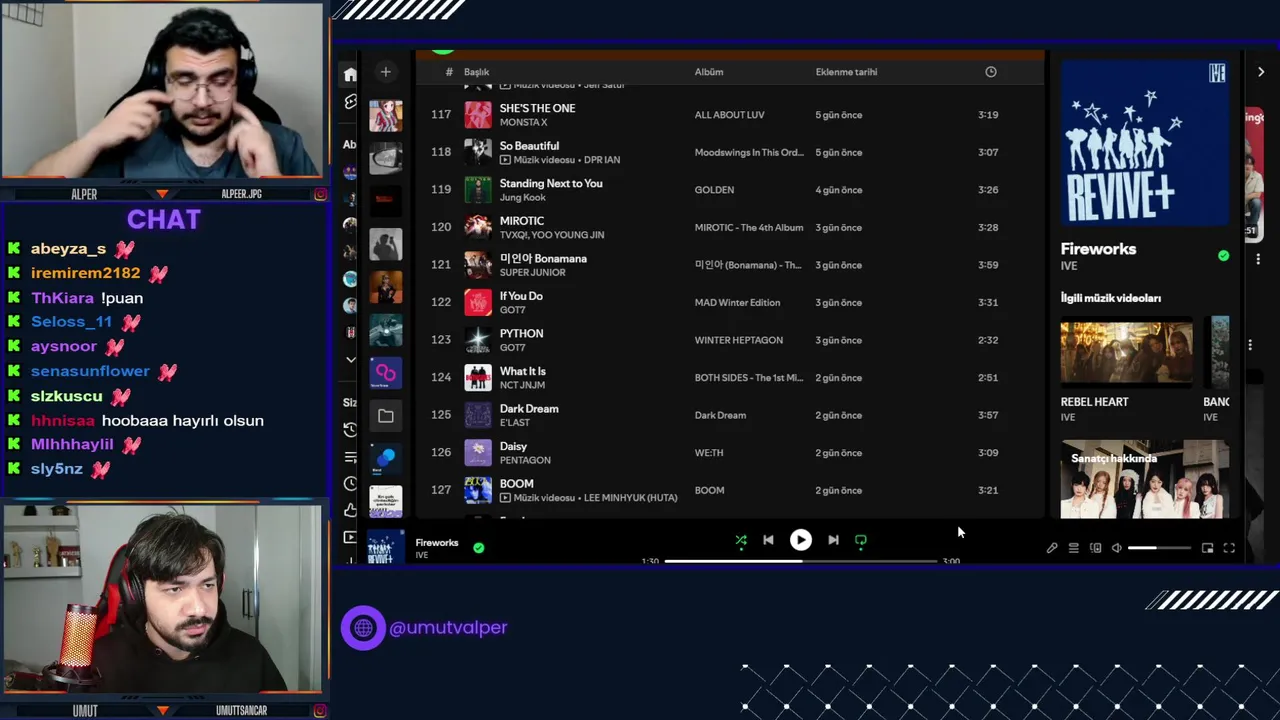Sort by the # column header
1280x720 pixels.
pos(449,72)
